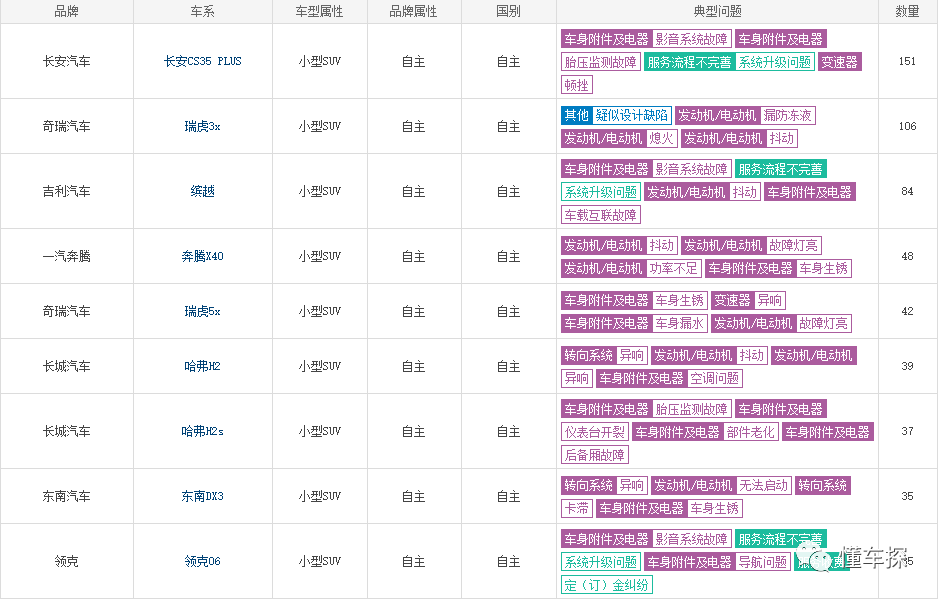This screenshot has height=599, width=938.
Task: Select the 领克 brand cell
Action: [66, 561]
